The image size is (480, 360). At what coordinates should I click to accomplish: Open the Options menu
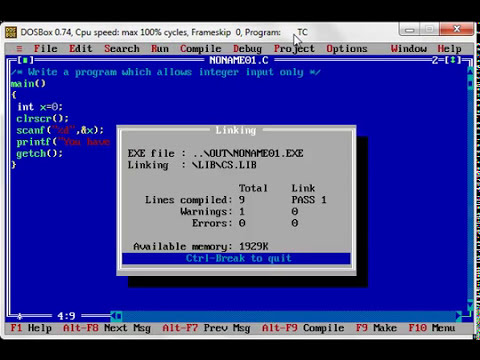(x=347, y=49)
